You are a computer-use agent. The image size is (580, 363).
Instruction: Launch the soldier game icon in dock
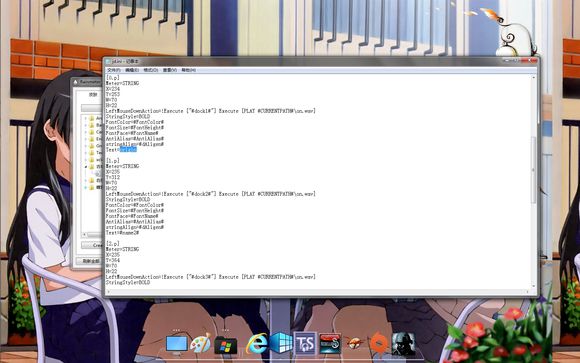pos(403,344)
